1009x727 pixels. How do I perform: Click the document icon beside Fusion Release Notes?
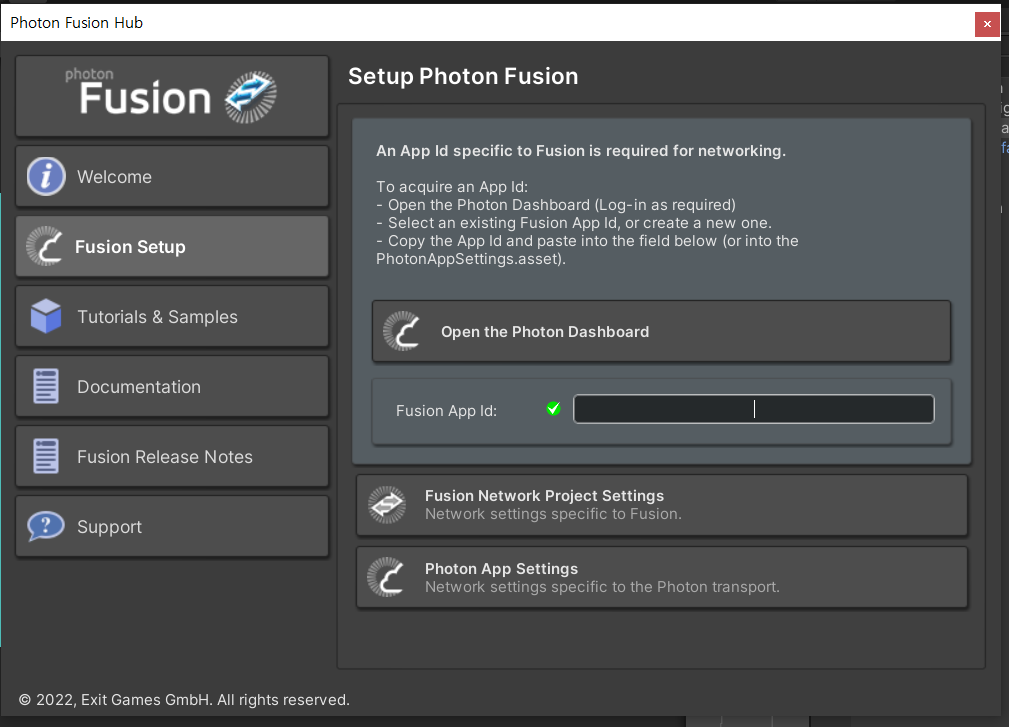[x=46, y=456]
